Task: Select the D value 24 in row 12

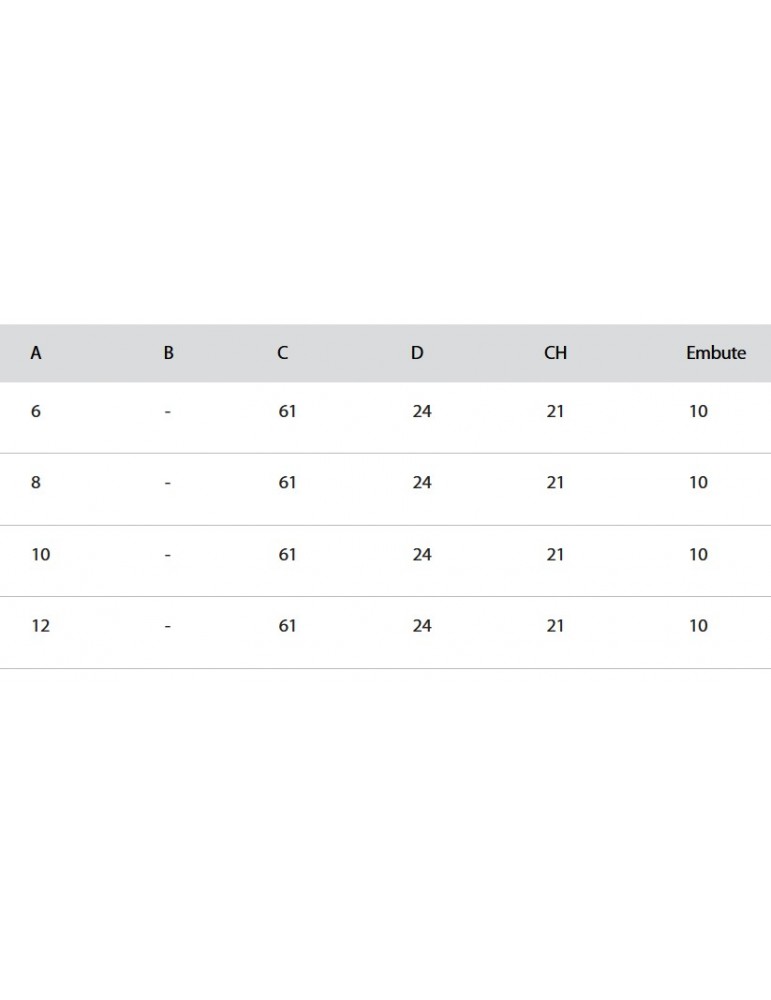Action: click(x=422, y=625)
